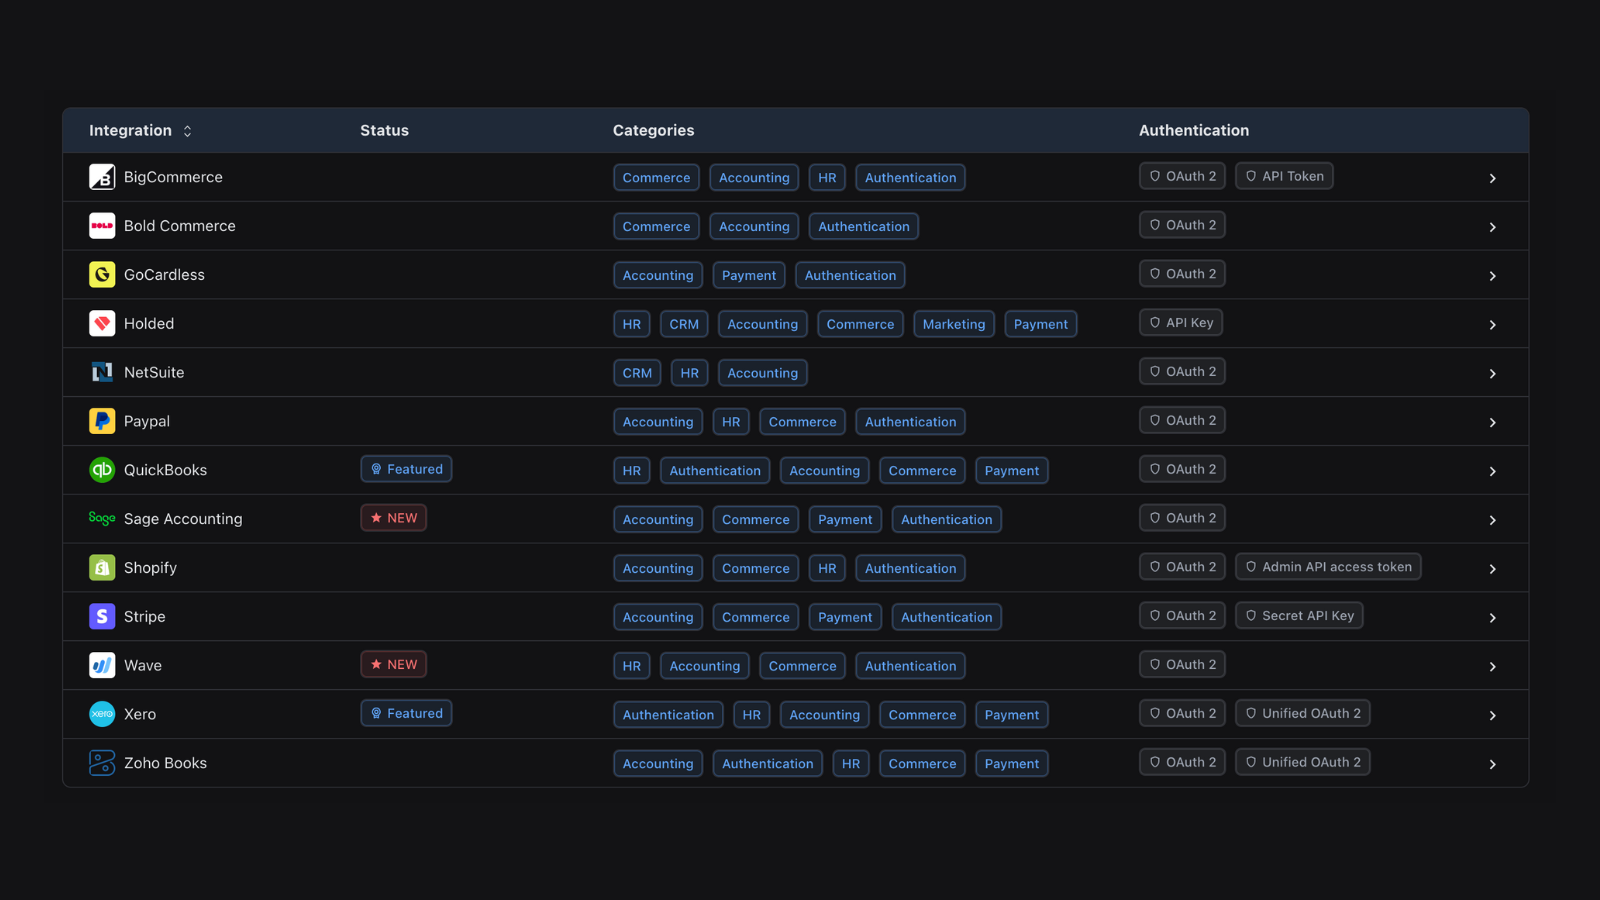Viewport: 1600px width, 900px height.
Task: Click the Admin API access token badge
Action: tap(1328, 566)
